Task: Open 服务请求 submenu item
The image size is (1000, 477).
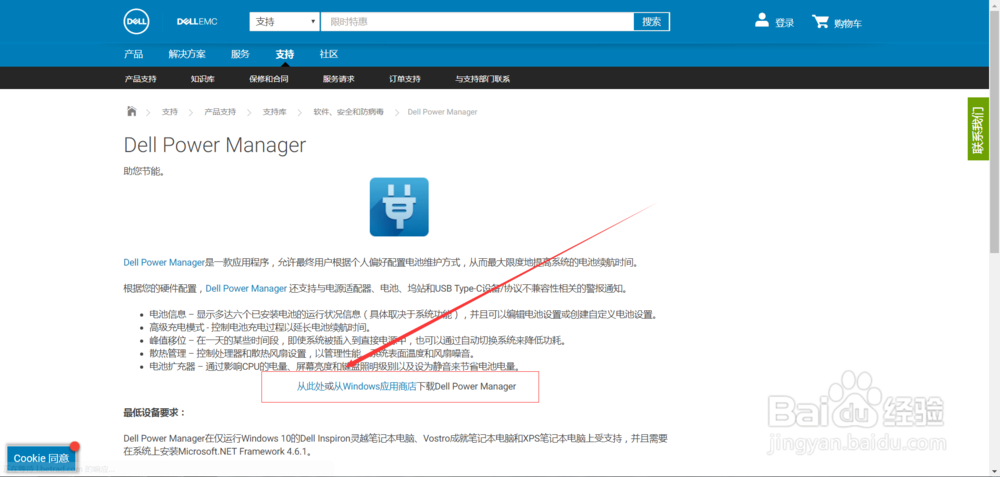Action: [339, 79]
